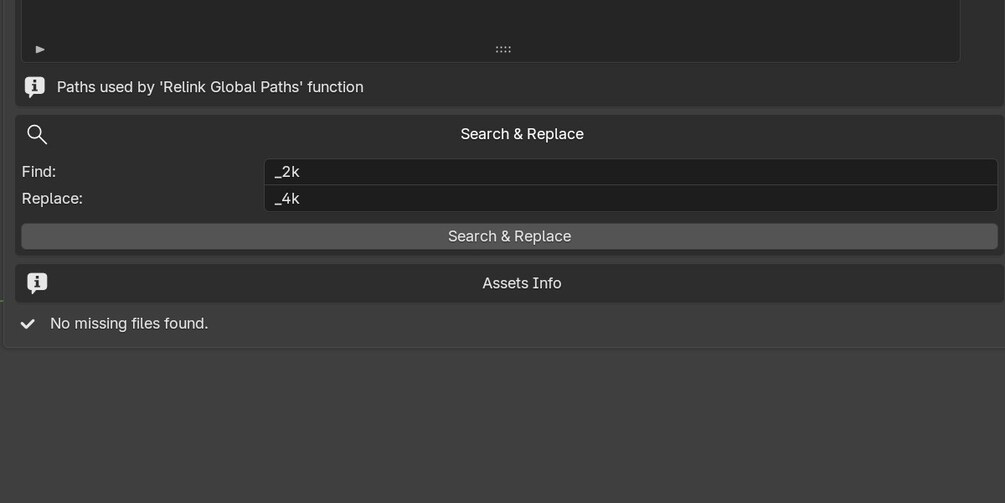Click the info icon beside Relink Global Paths note
This screenshot has height=503, width=1005.
point(35,87)
